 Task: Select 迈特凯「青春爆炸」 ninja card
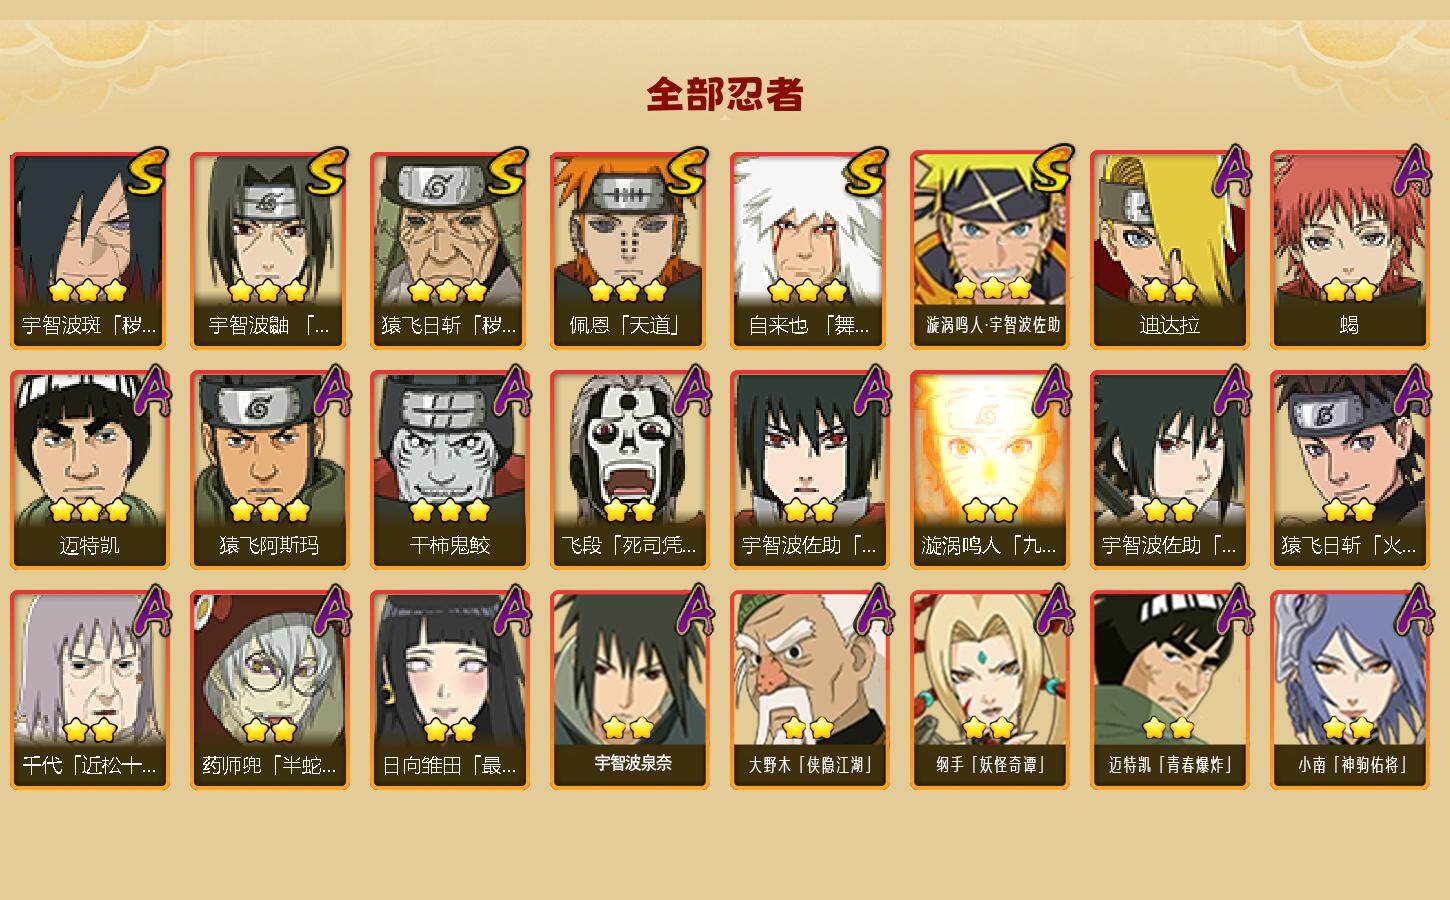click(x=1169, y=690)
